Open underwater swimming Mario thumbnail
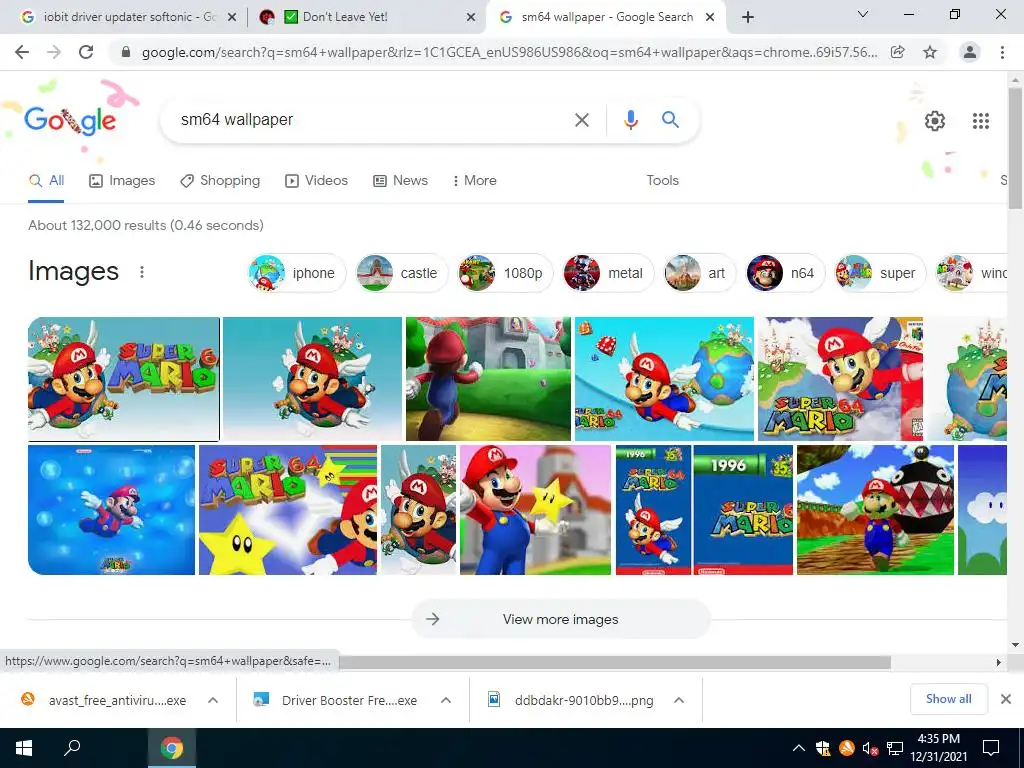This screenshot has width=1024, height=768. click(111, 510)
